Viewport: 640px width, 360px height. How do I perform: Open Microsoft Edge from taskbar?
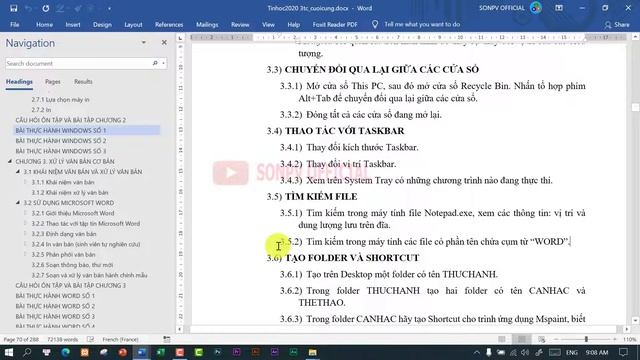[x=65, y=352]
